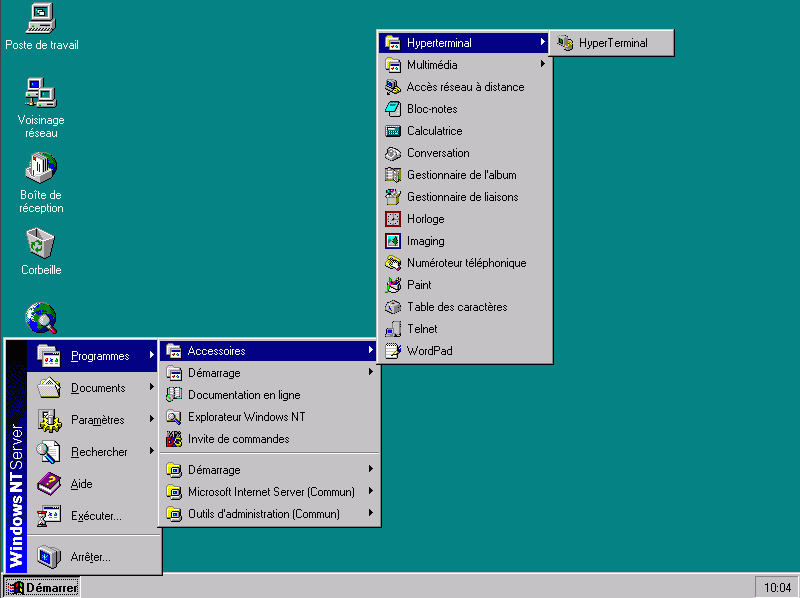Click the "Invite de commandes" label
Screen dimensions: 800x598
click(x=239, y=439)
